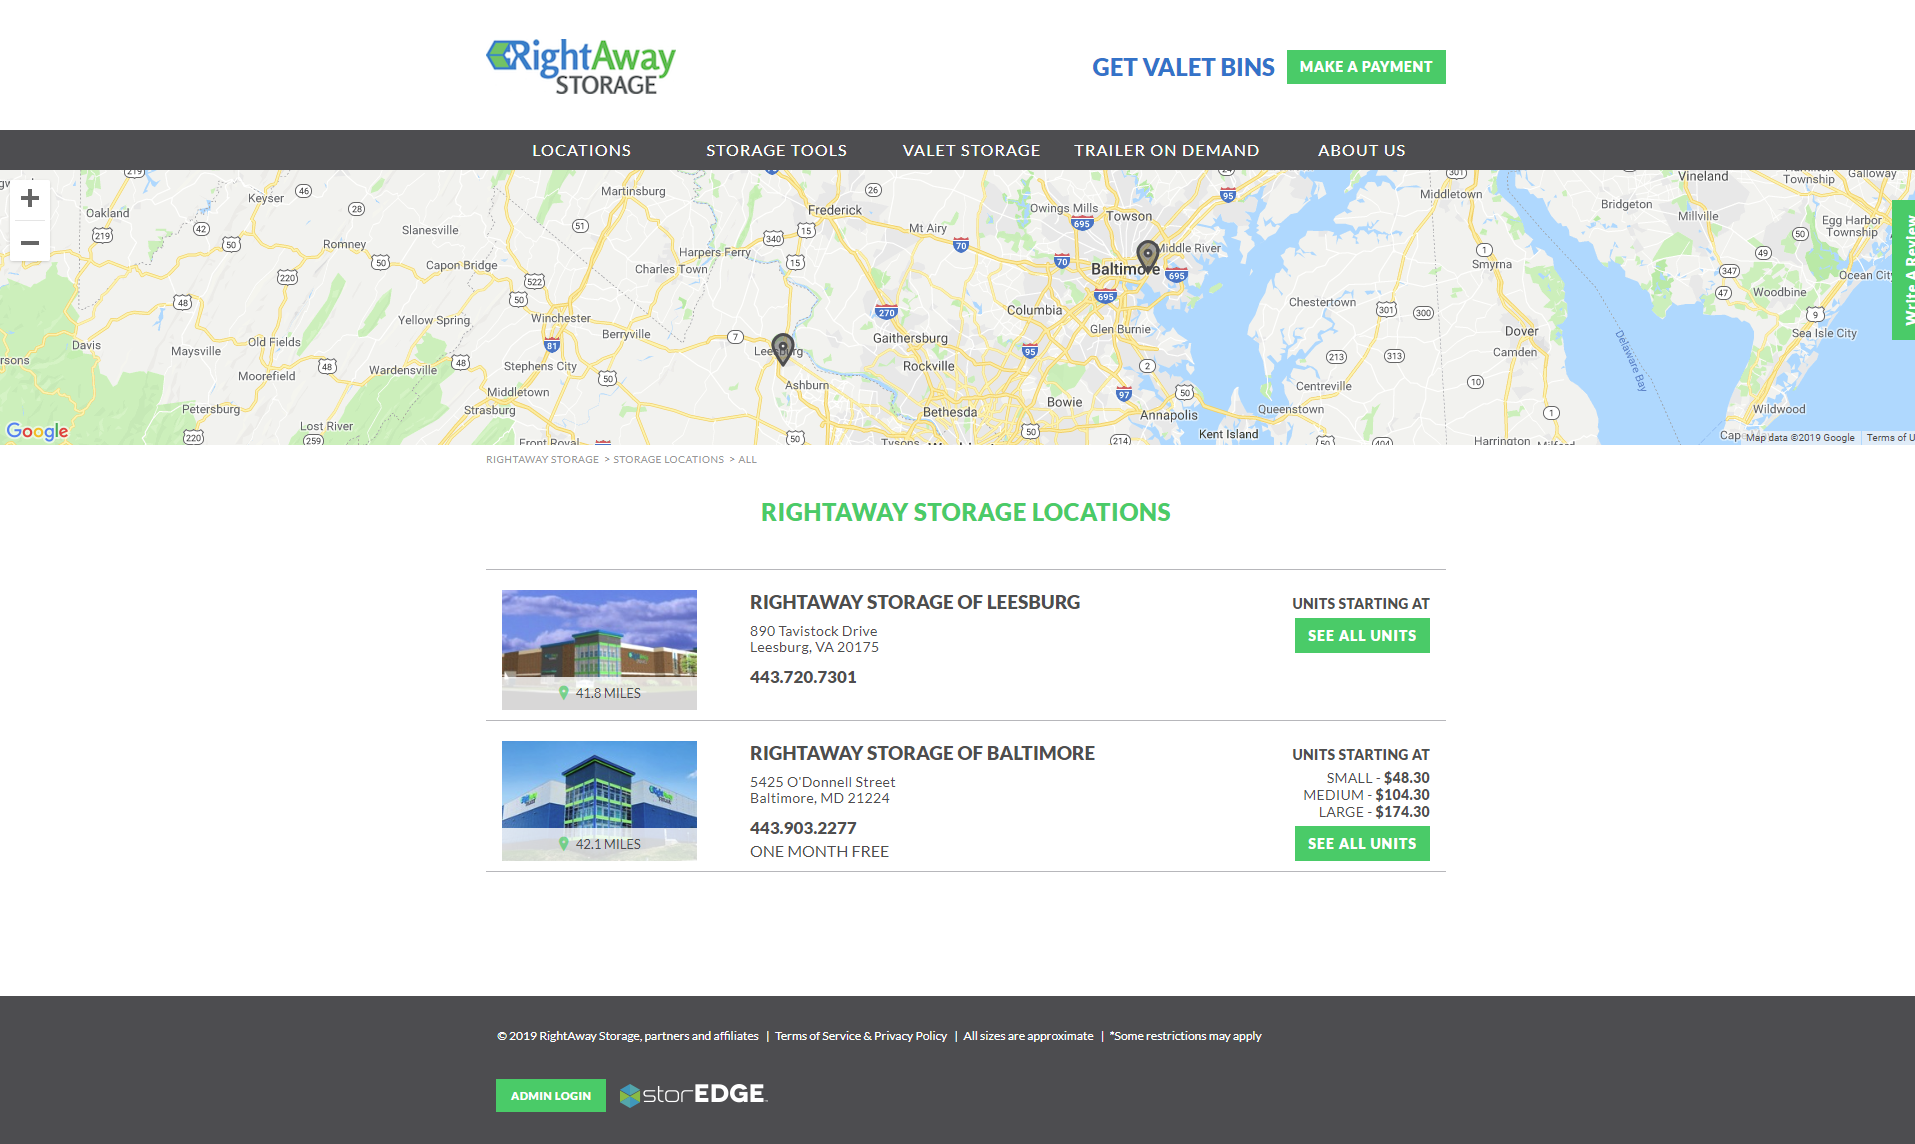Click the LARGE - $174.30 price
This screenshot has width=1915, height=1144.
tap(1374, 812)
